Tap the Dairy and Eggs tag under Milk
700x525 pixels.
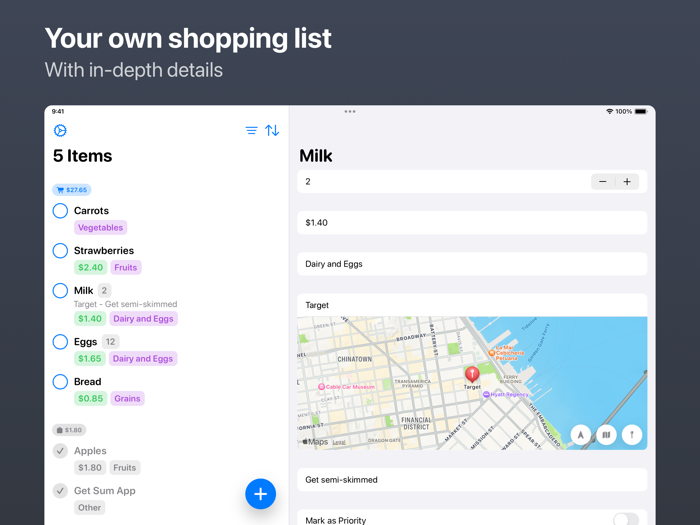(x=143, y=319)
